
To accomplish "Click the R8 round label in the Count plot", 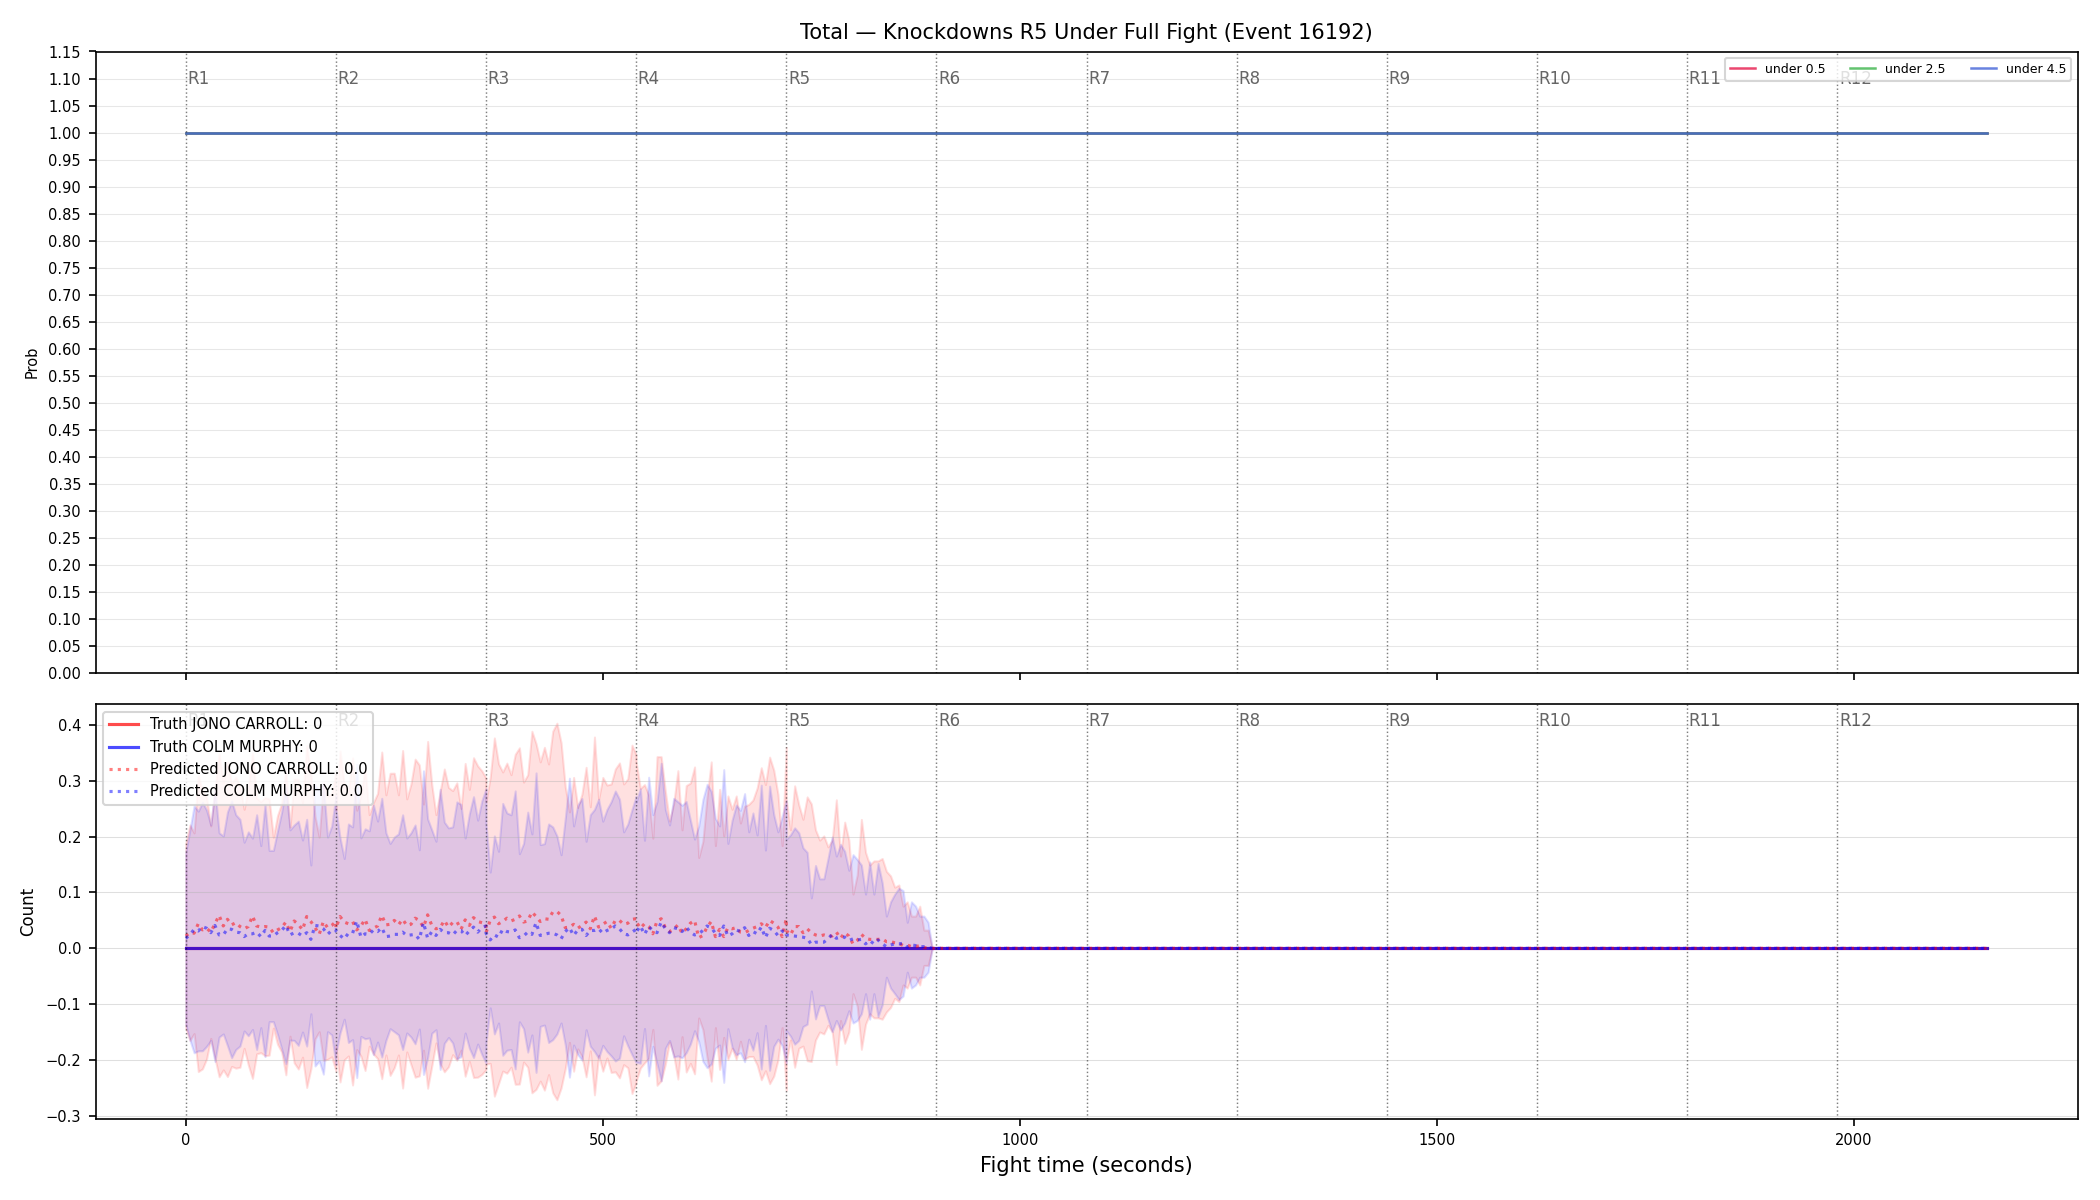I will pos(1249,720).
